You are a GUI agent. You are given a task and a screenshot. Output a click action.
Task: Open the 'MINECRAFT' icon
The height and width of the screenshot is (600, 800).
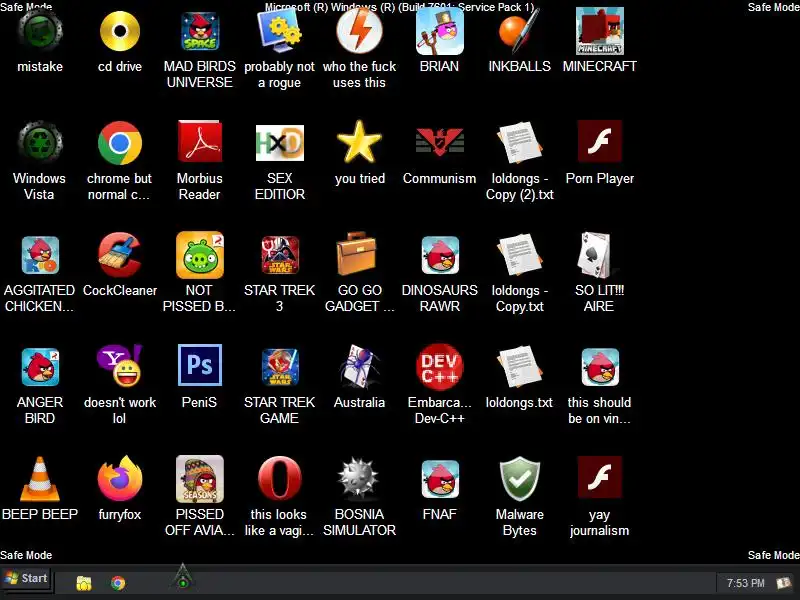pyautogui.click(x=599, y=31)
